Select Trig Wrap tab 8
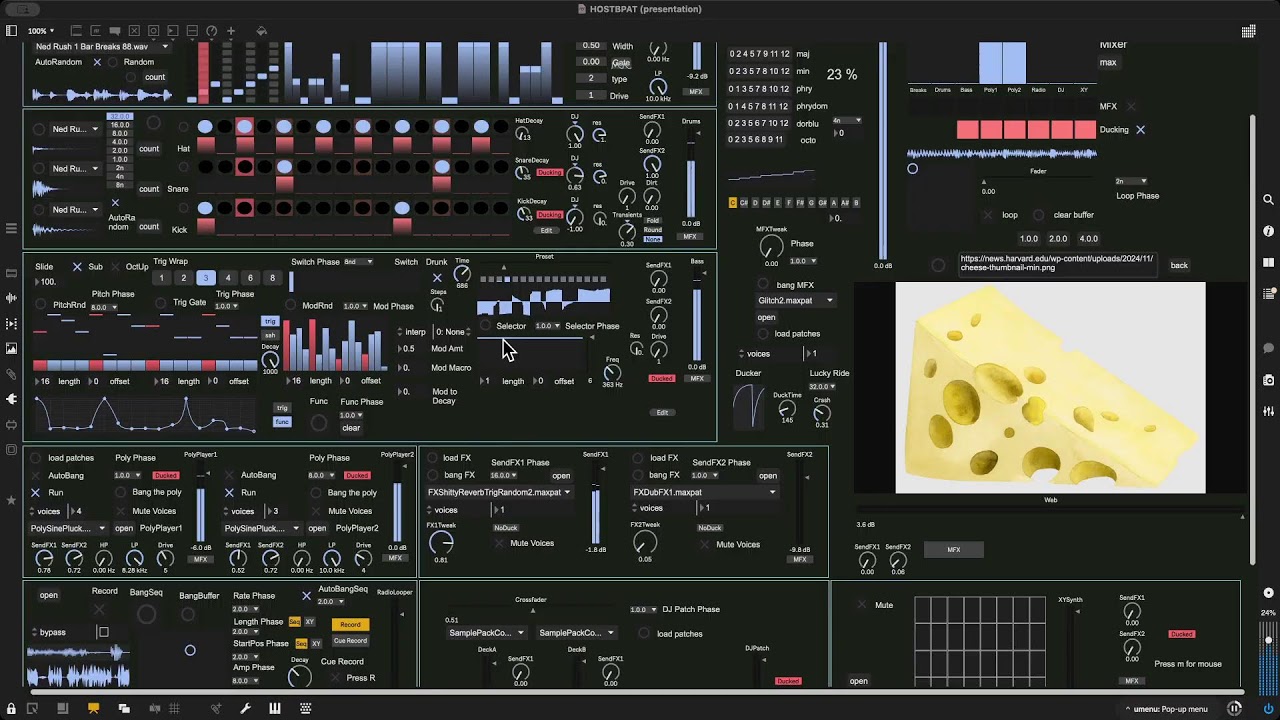Image resolution: width=1280 pixels, height=720 pixels. pos(272,278)
